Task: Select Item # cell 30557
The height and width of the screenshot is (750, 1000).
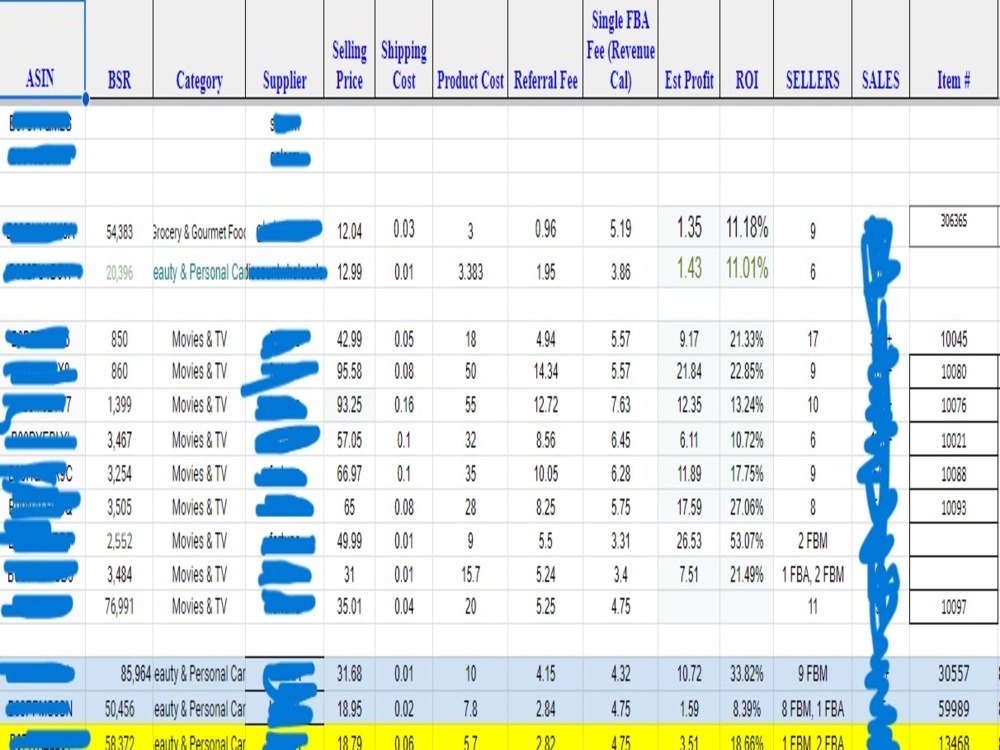Action: point(954,673)
